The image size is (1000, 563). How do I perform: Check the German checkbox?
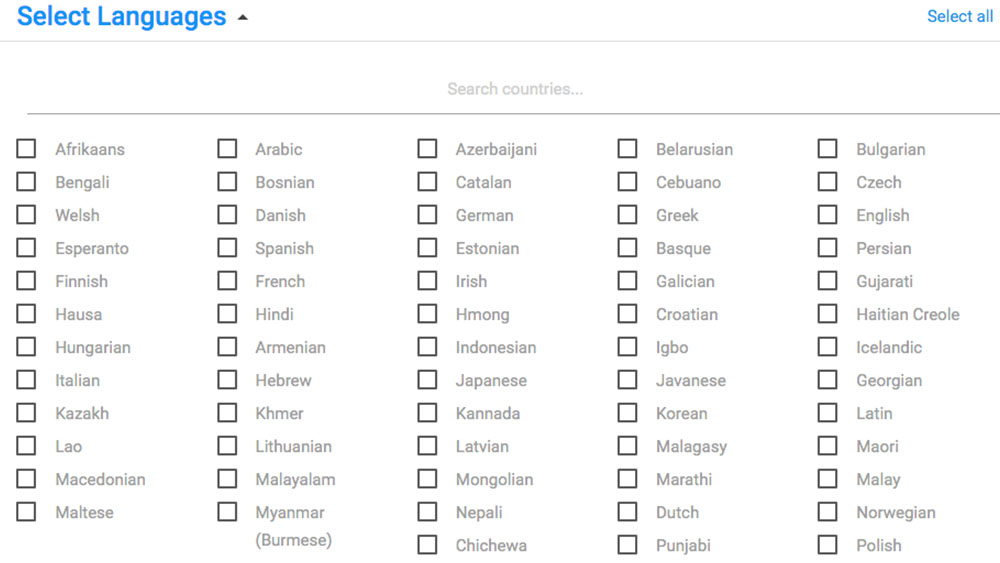pyautogui.click(x=428, y=215)
